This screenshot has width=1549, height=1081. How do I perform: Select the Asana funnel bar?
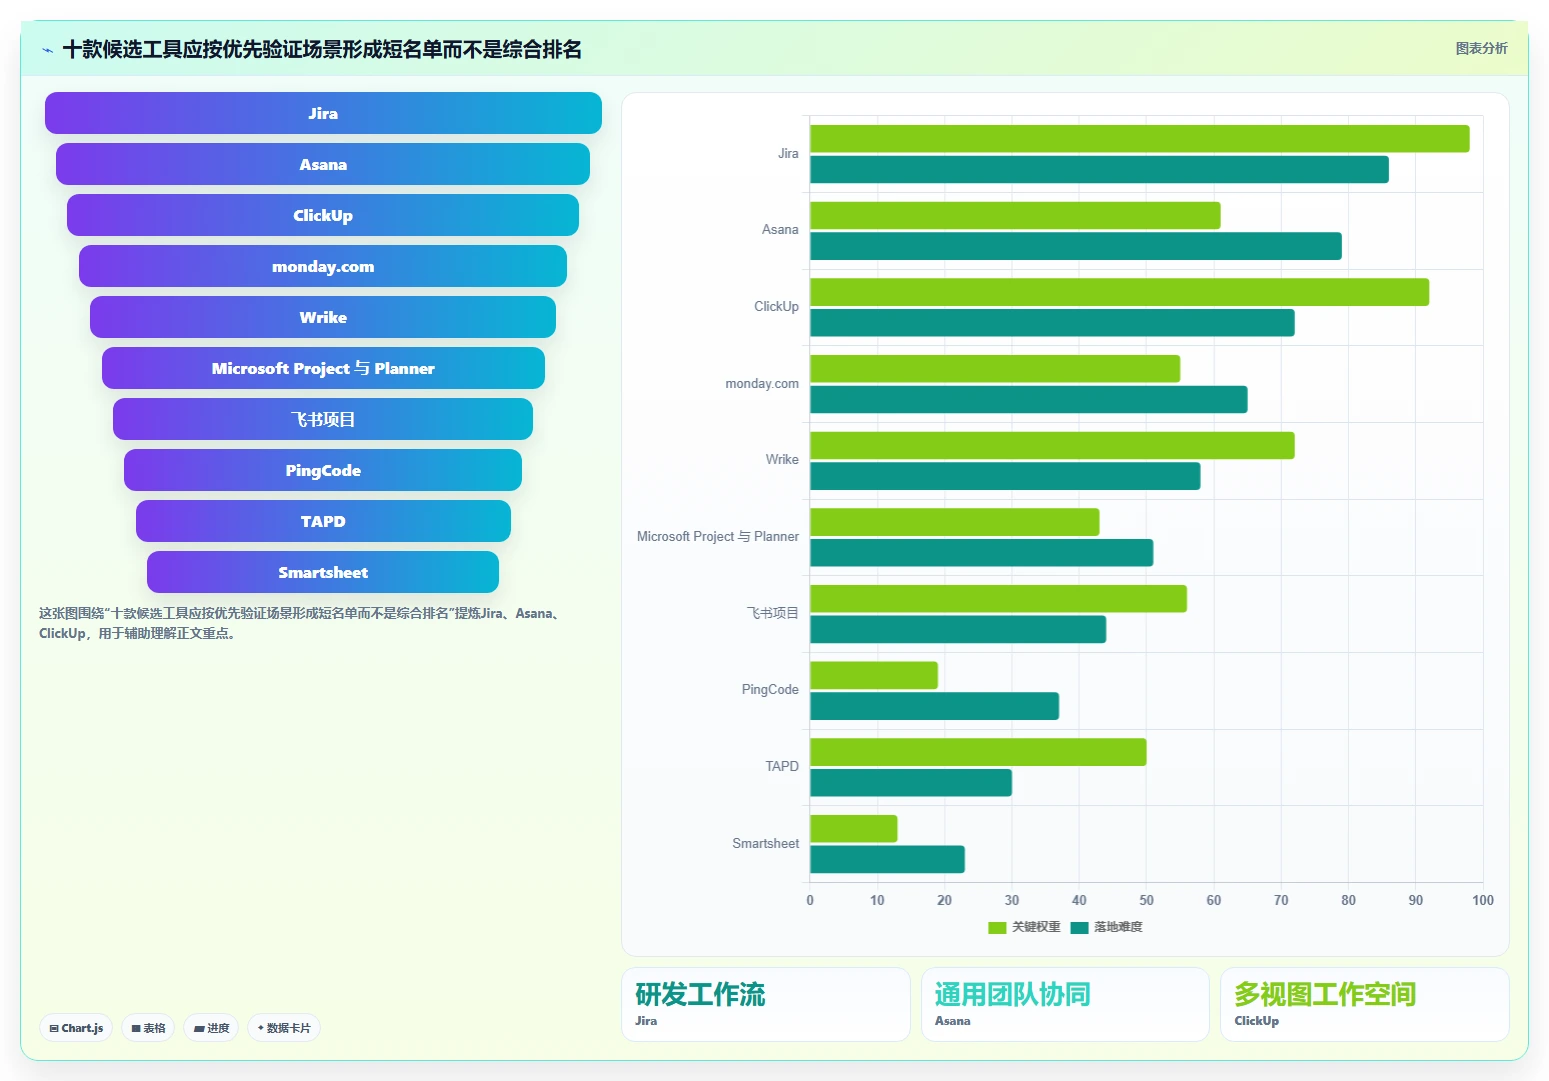click(x=323, y=164)
